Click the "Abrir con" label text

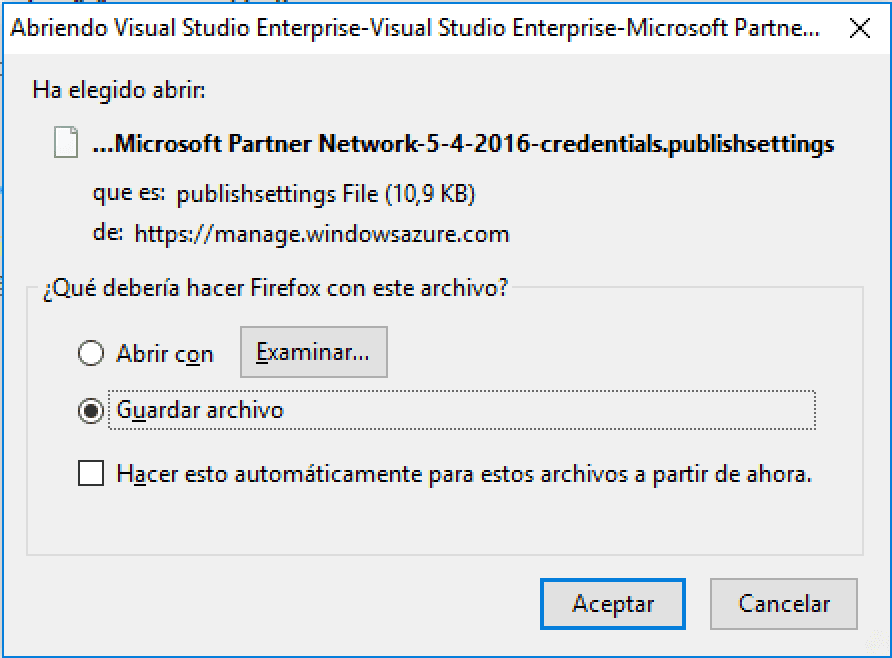(x=165, y=354)
